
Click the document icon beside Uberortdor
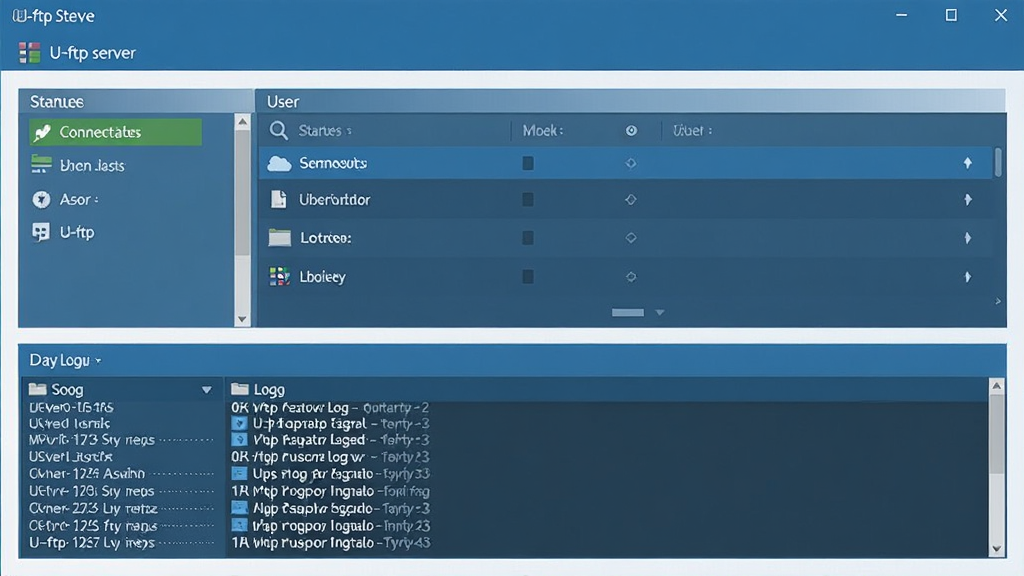(278, 199)
